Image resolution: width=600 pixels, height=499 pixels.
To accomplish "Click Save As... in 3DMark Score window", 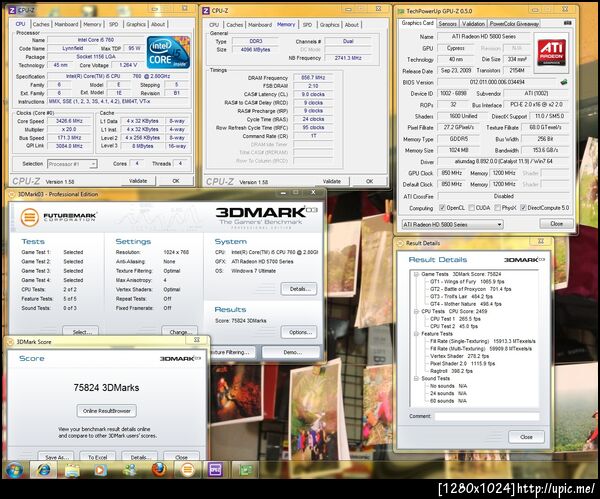I will point(56,457).
